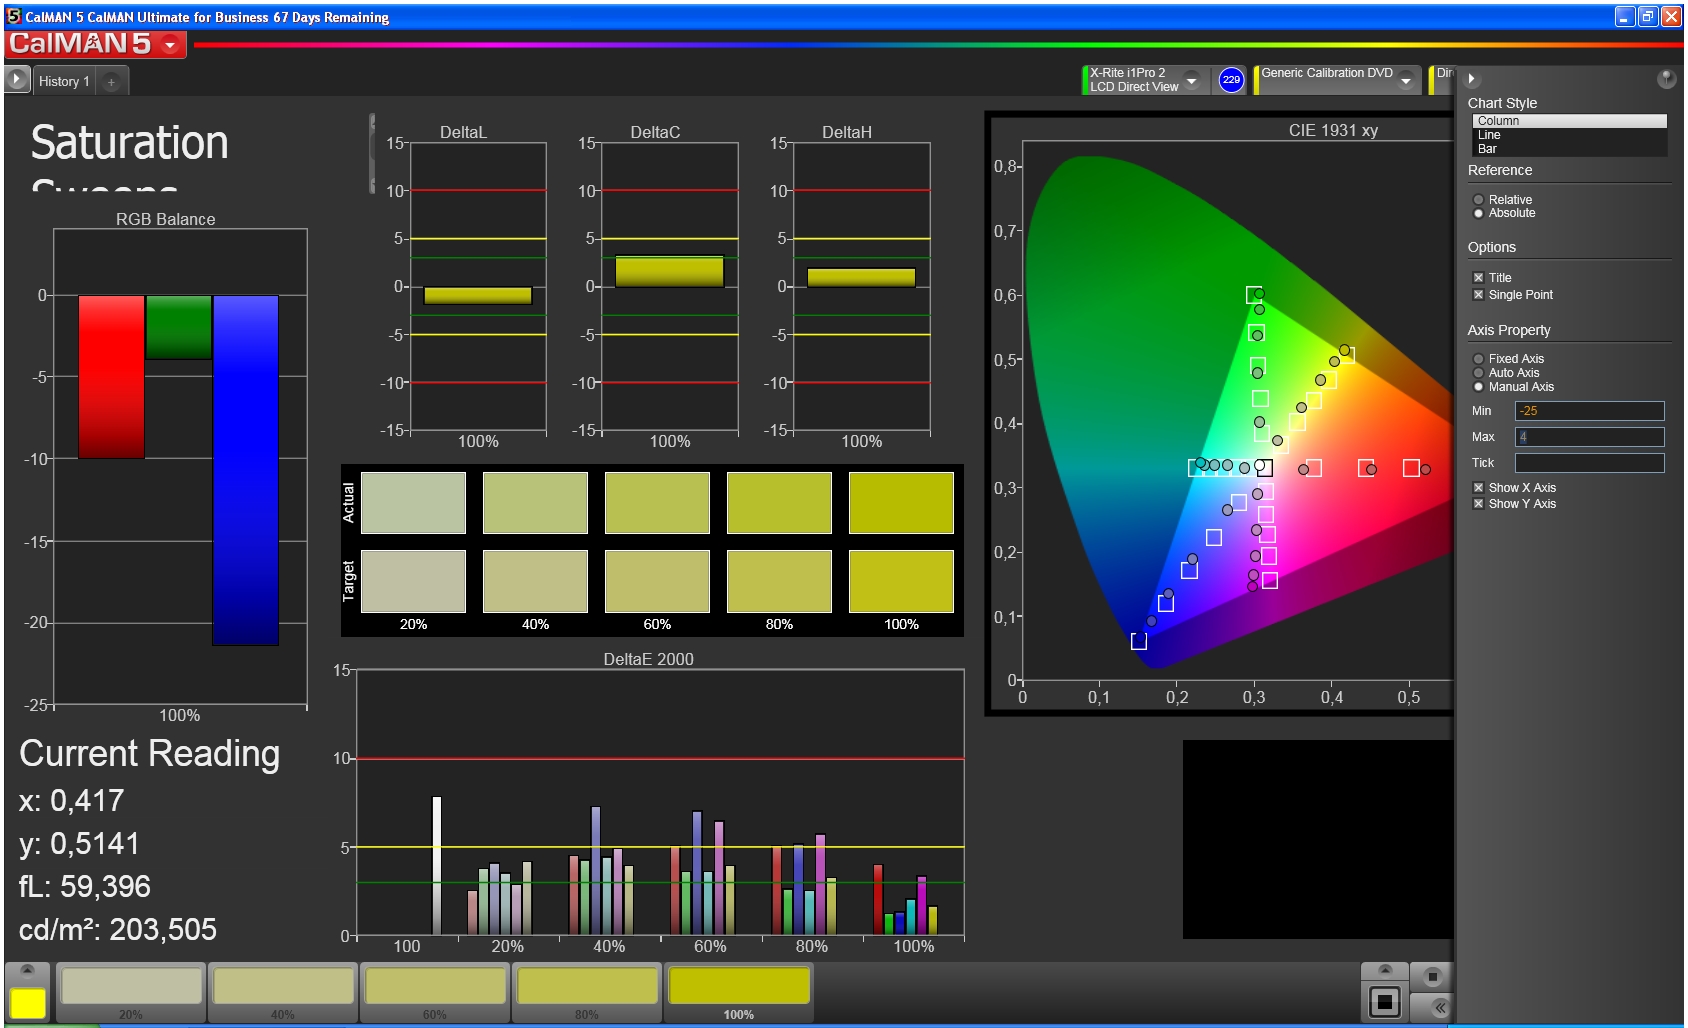Viewport: 1688px width, 1028px height.
Task: Open the CalMAN 5 main menu arrow
Action: [170, 45]
